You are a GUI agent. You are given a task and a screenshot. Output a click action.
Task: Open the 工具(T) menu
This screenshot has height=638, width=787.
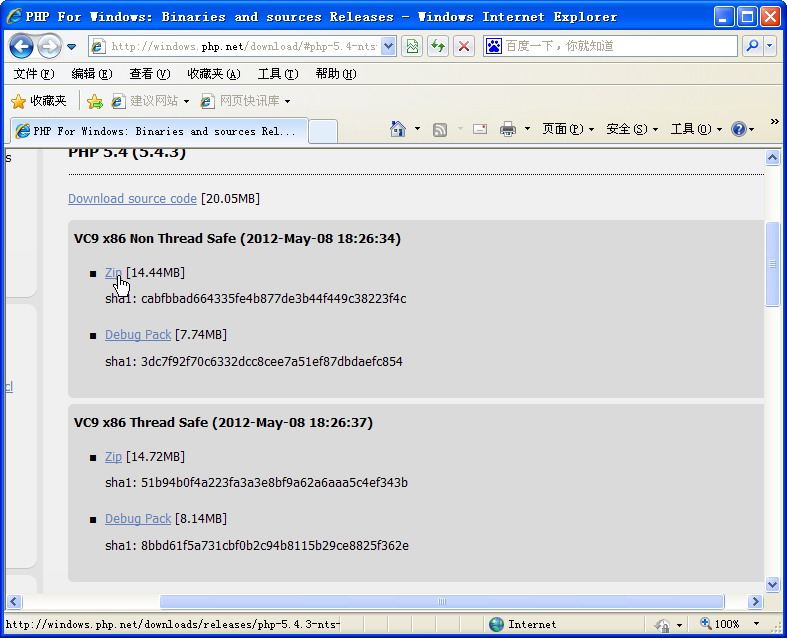pyautogui.click(x=278, y=74)
